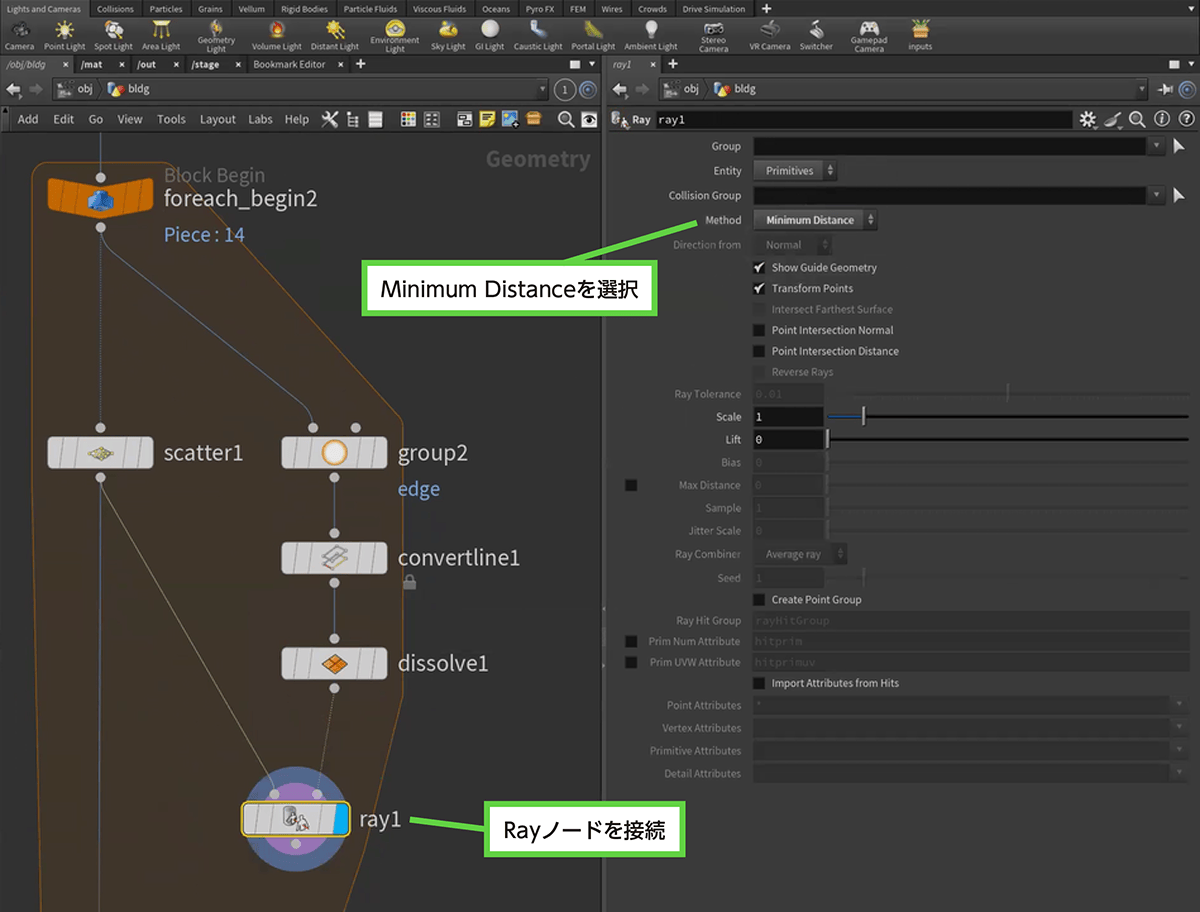
Task: Open the Method dropdown showing Minimum Distance
Action: point(815,220)
